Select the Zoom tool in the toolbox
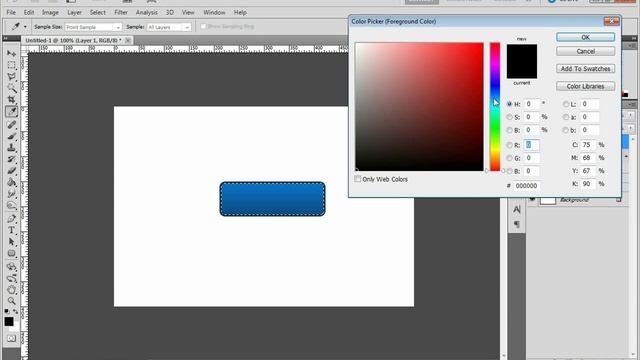The height and width of the screenshot is (360, 640). tap(11, 301)
